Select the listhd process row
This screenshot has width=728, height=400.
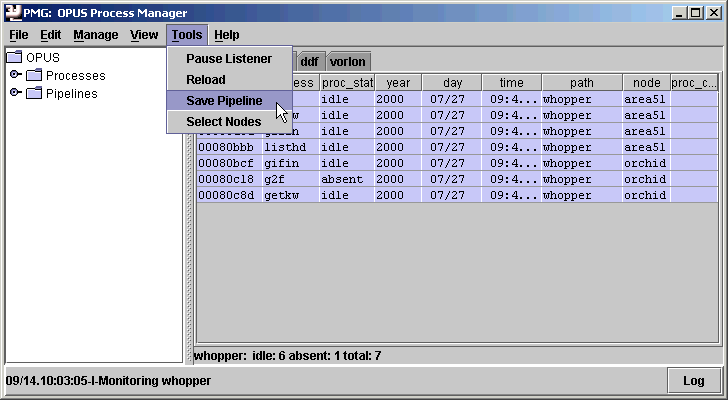tap(290, 148)
